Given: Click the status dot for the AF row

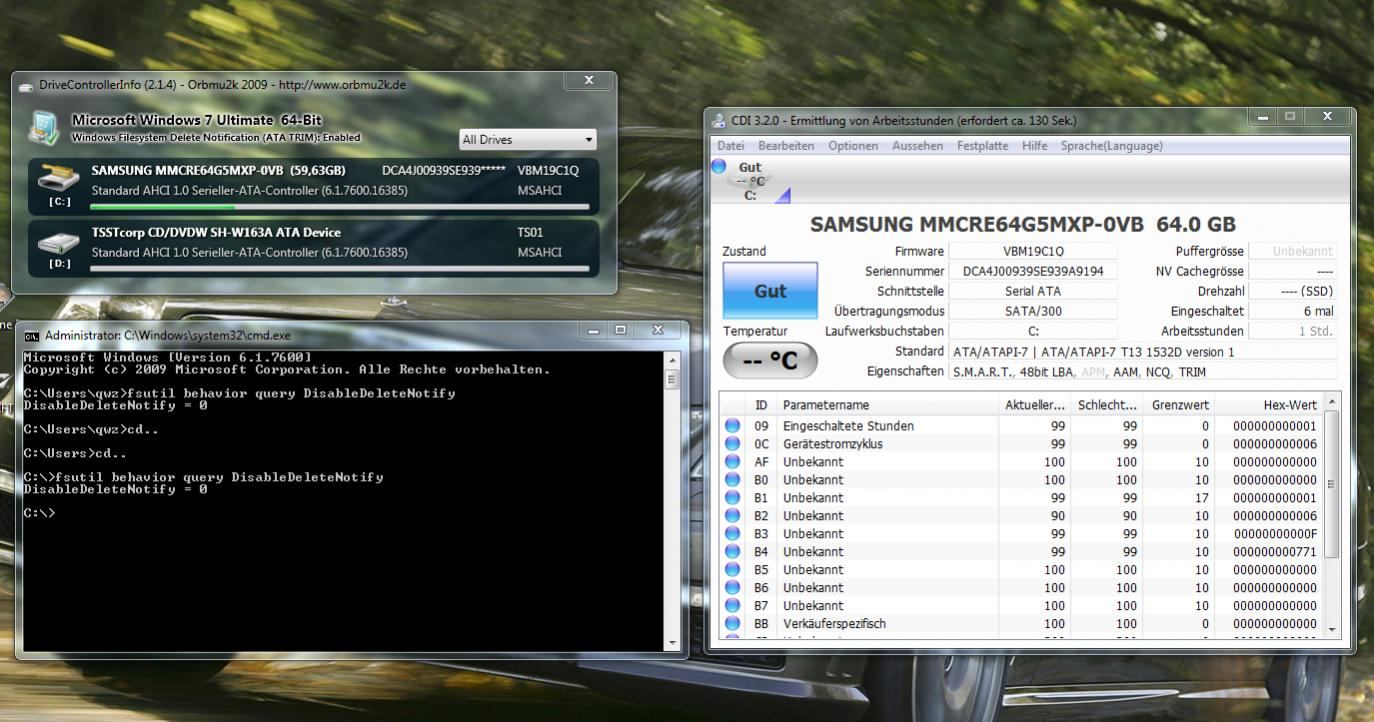Looking at the screenshot, I should (733, 462).
